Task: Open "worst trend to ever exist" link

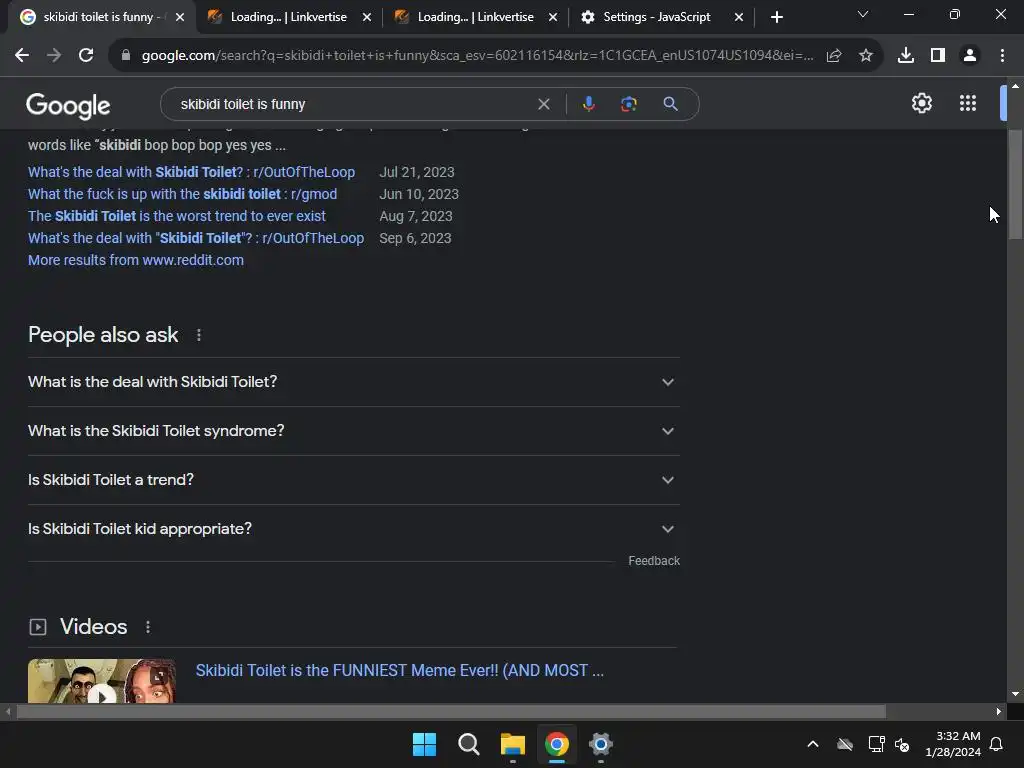Action: (177, 216)
